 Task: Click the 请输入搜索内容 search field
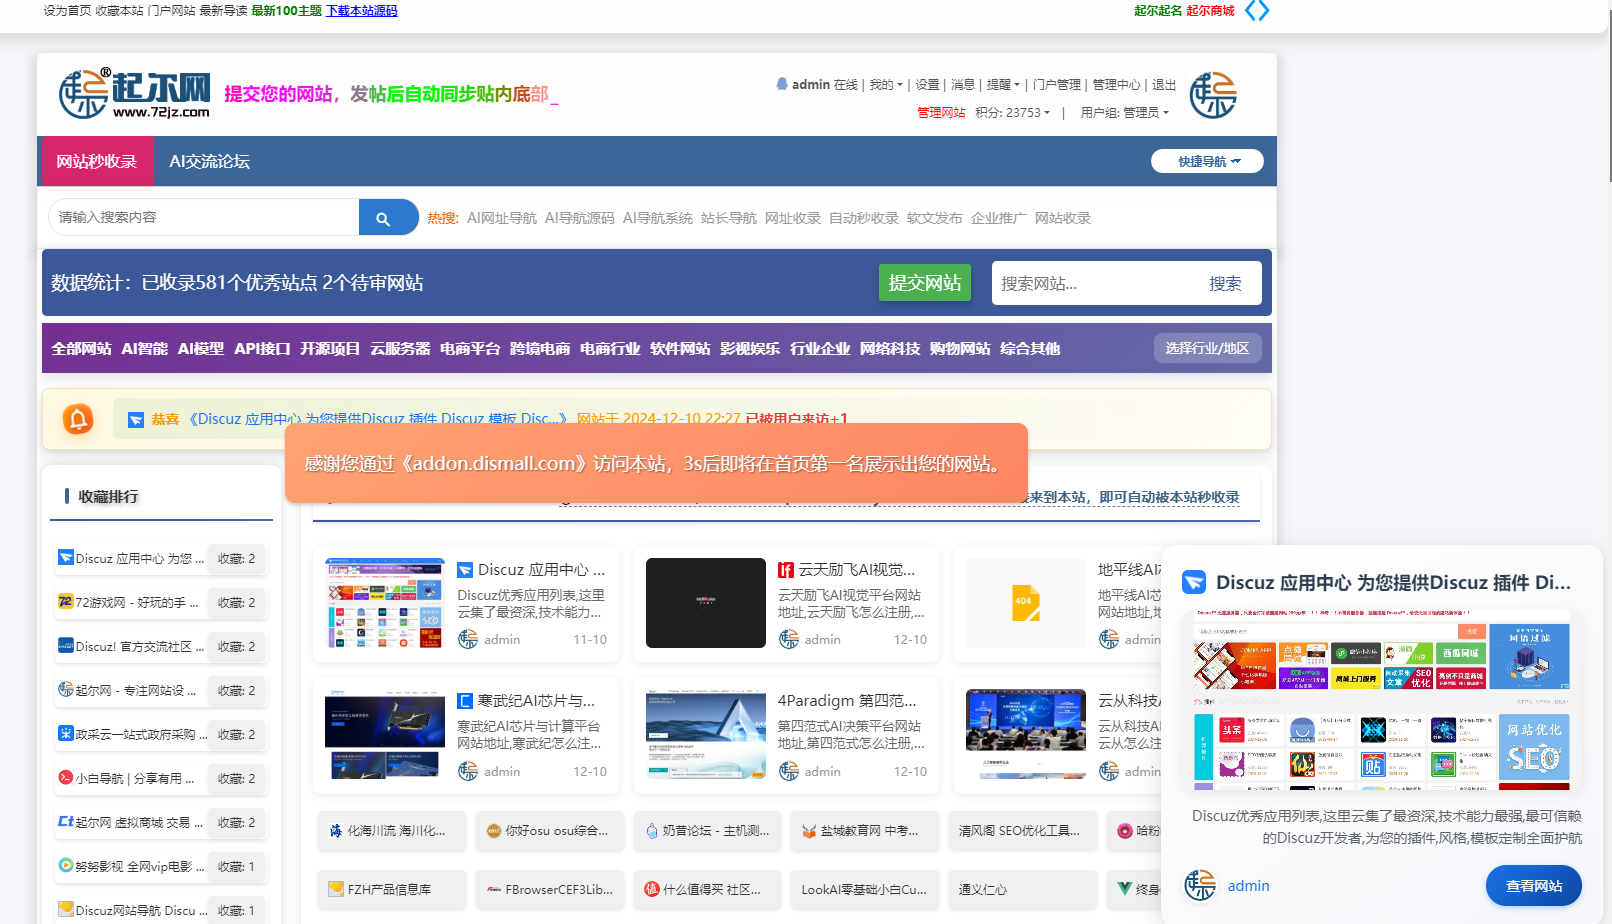tap(204, 217)
